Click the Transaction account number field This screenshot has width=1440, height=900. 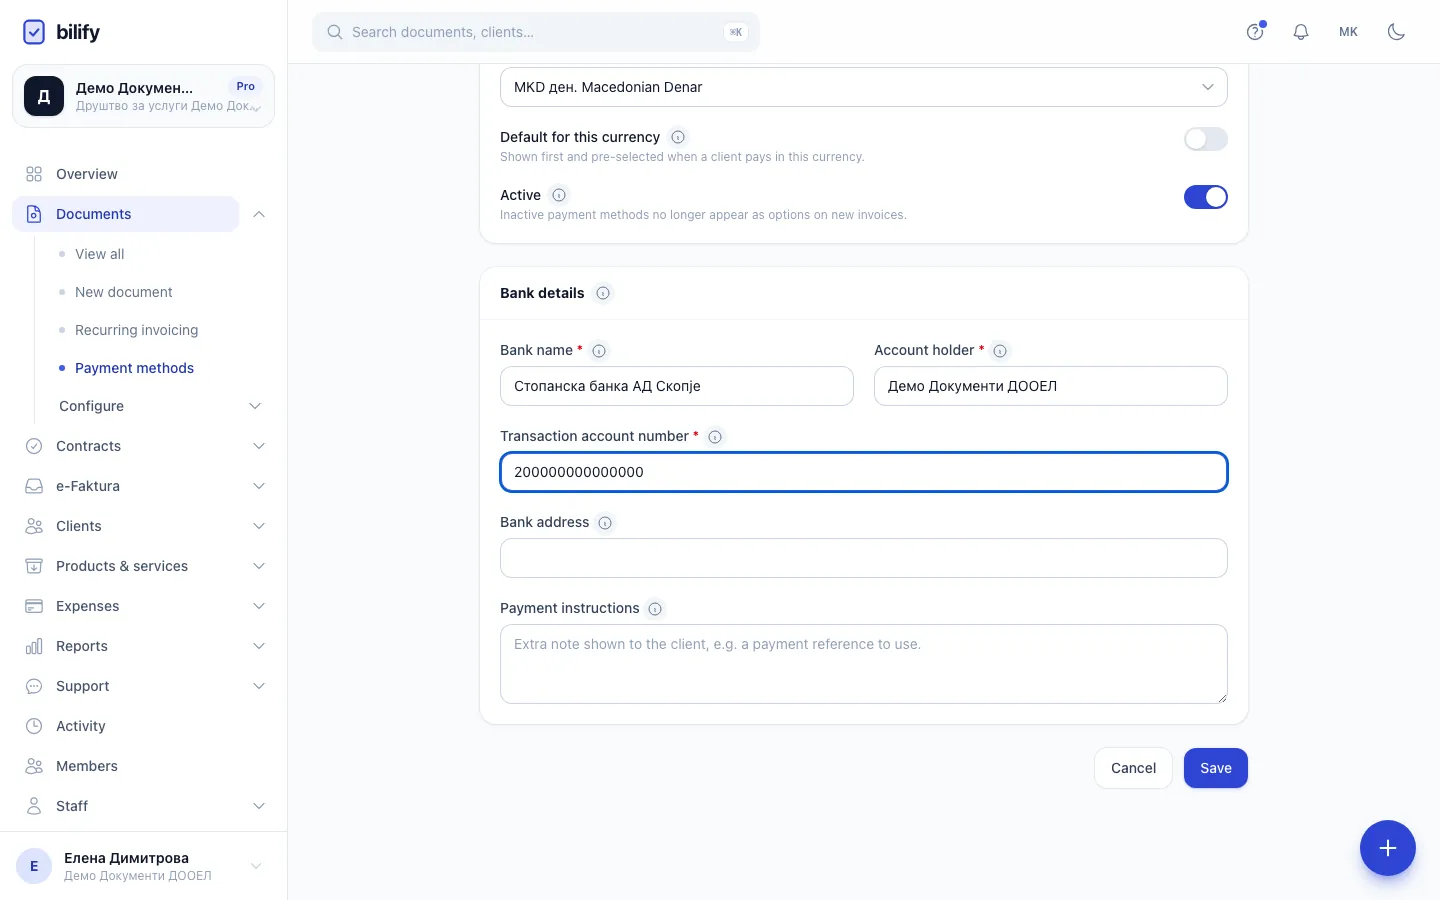pyautogui.click(x=864, y=472)
